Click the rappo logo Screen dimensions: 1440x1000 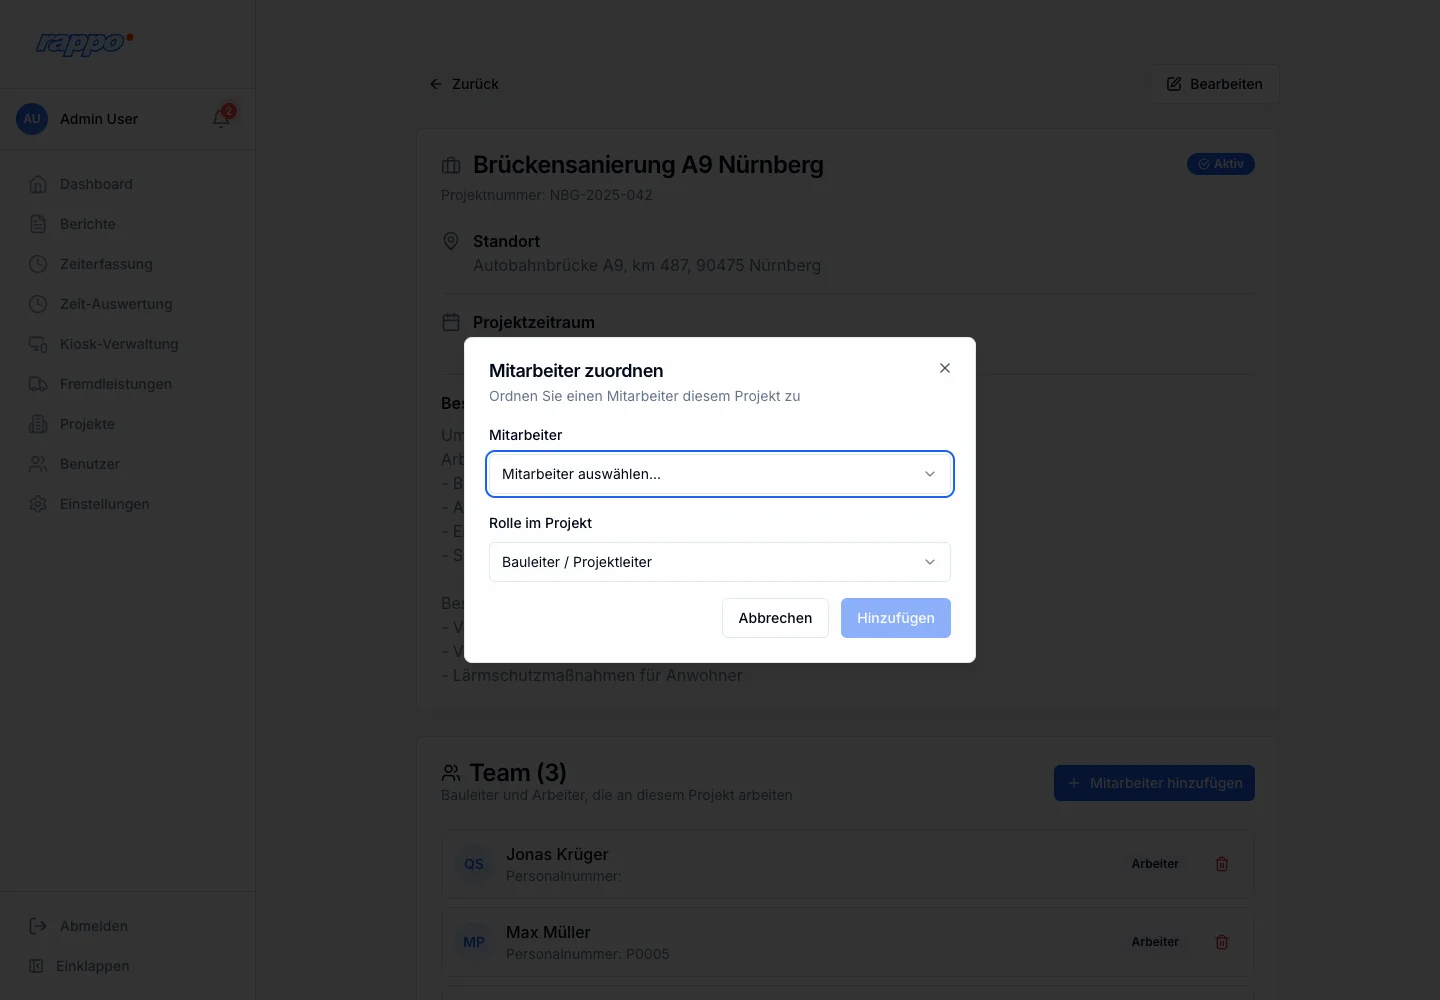click(84, 43)
